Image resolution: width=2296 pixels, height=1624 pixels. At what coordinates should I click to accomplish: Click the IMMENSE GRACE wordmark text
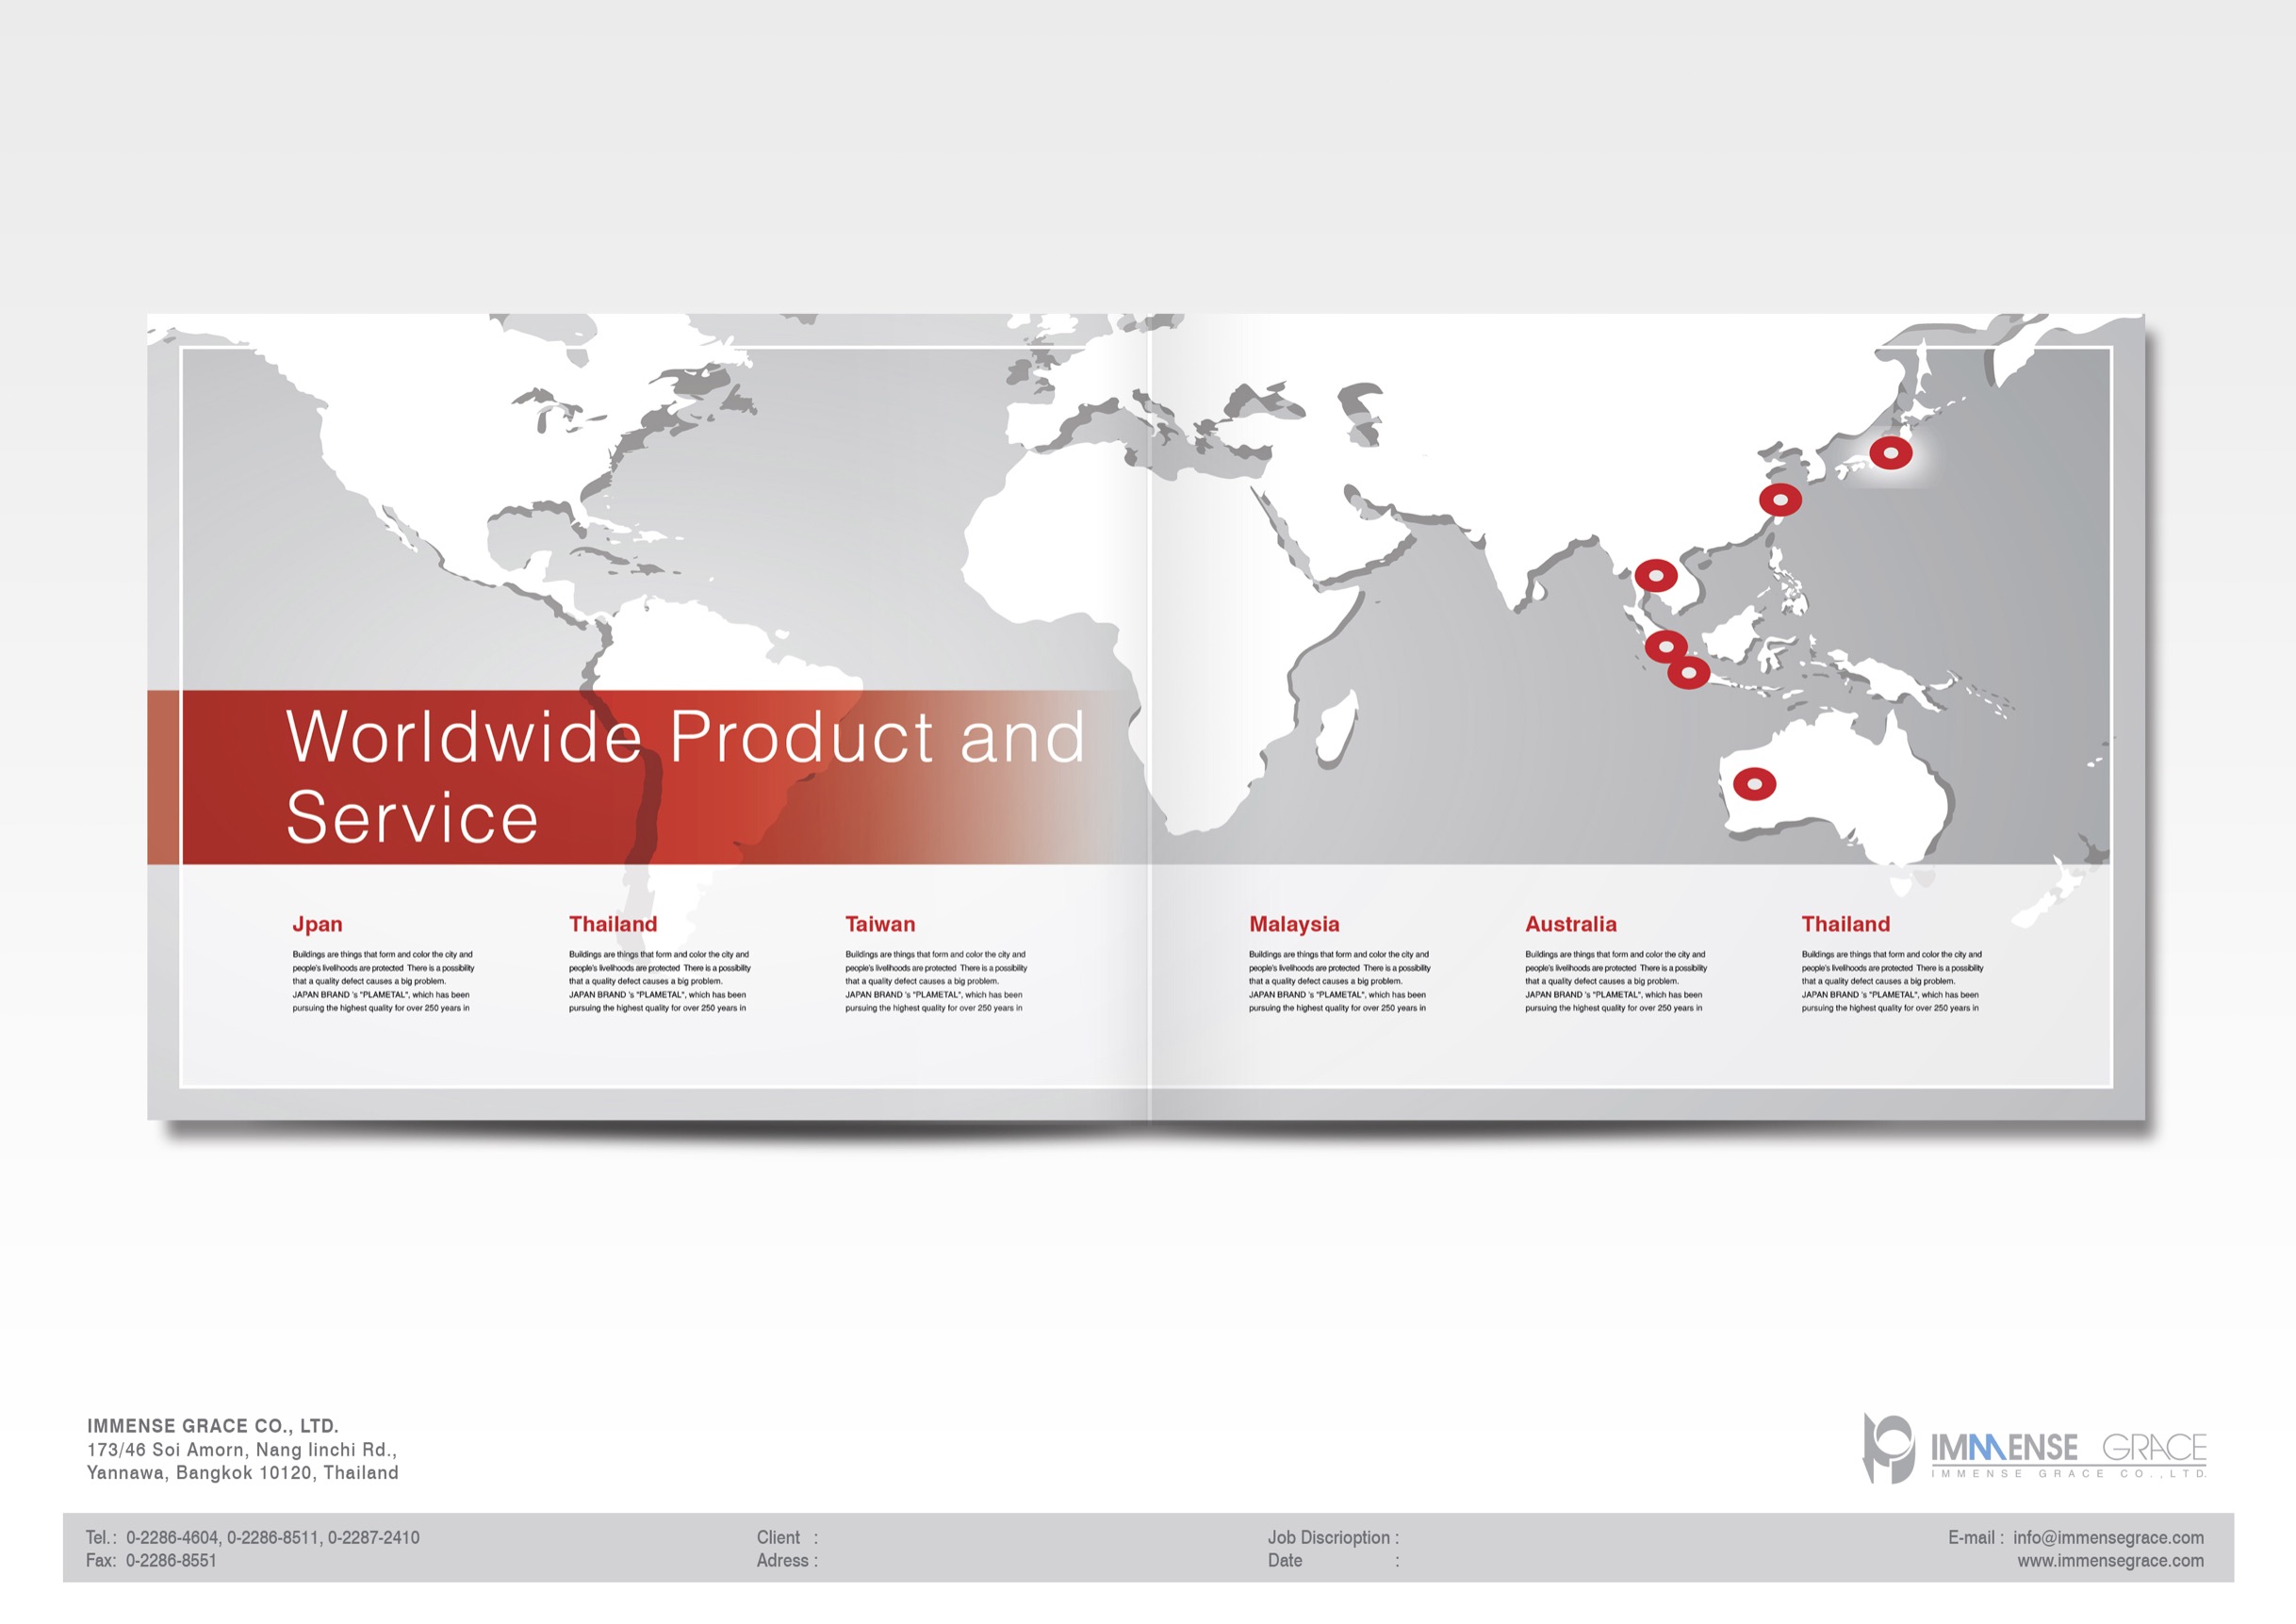[2068, 1447]
